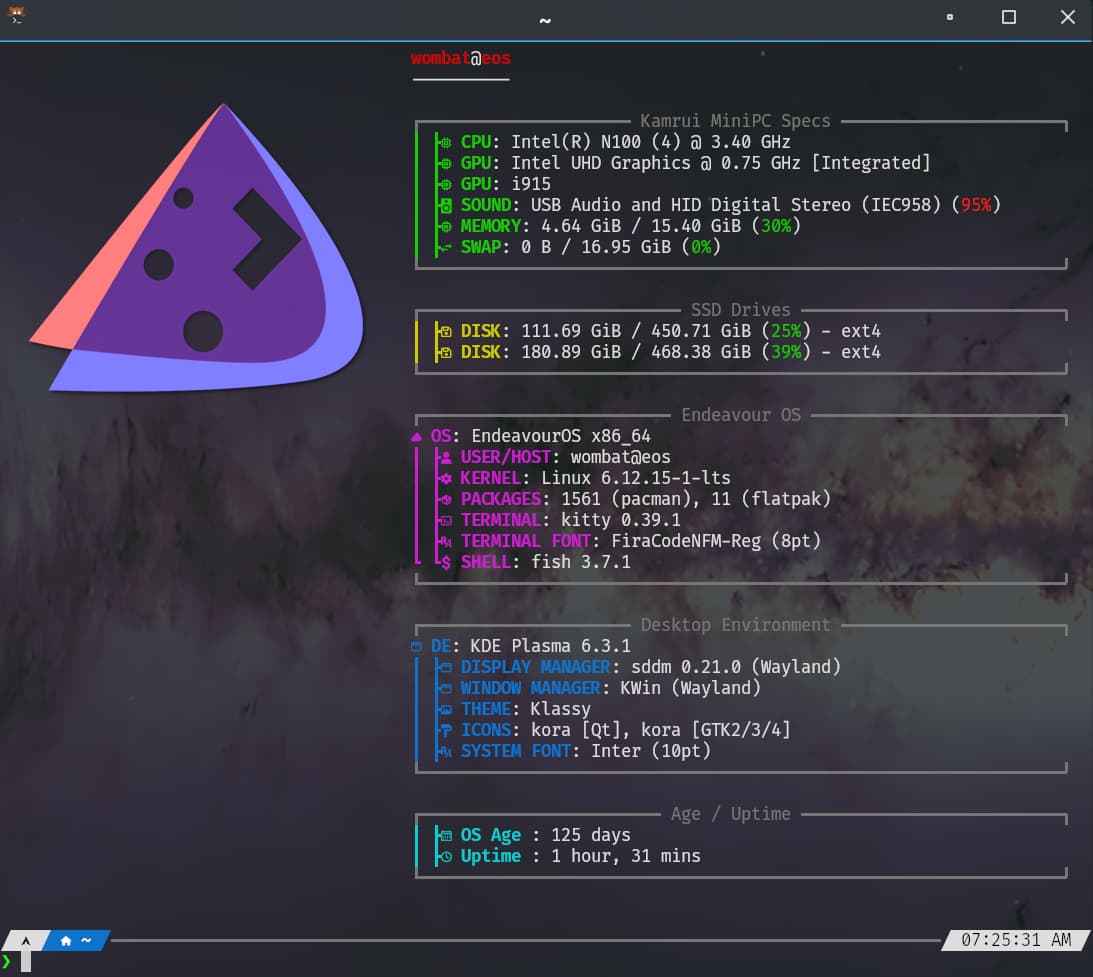
Task: Click 'EndeavourOS x86_64' text
Action: click(x=560, y=436)
